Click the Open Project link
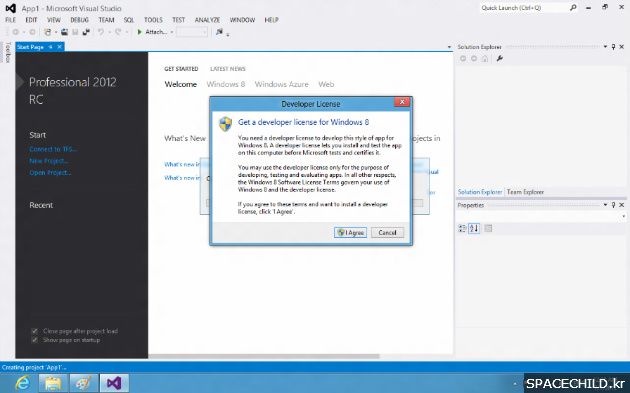This screenshot has height=393, width=630. [x=50, y=172]
